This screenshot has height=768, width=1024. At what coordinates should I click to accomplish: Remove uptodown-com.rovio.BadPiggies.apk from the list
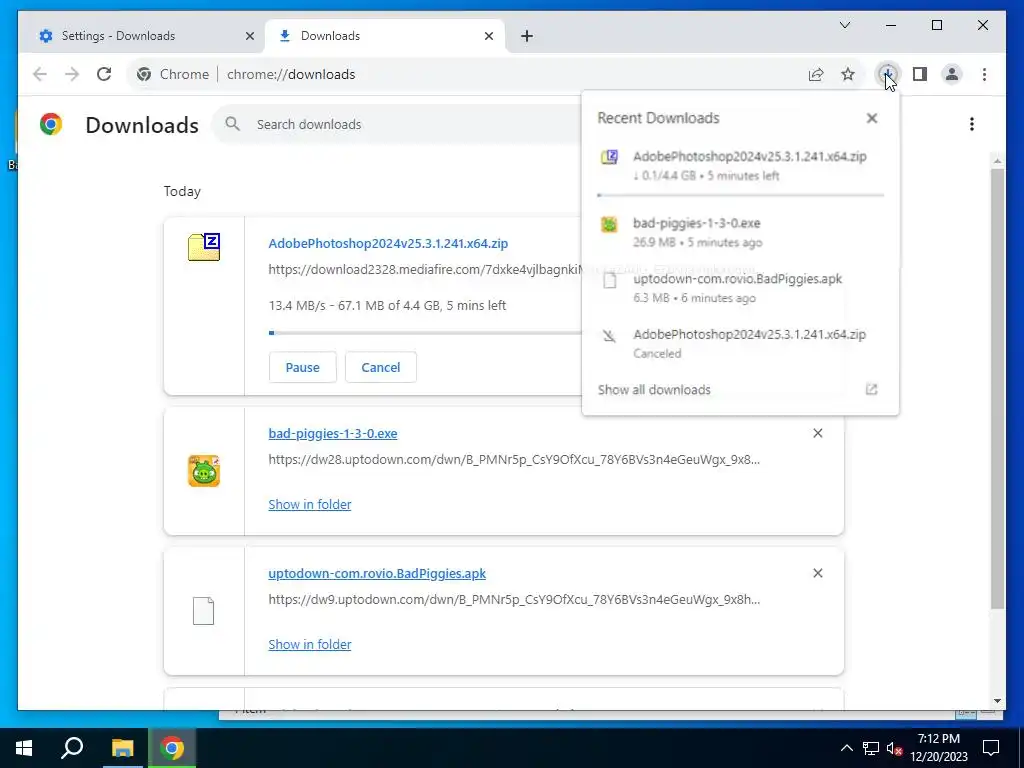click(818, 573)
